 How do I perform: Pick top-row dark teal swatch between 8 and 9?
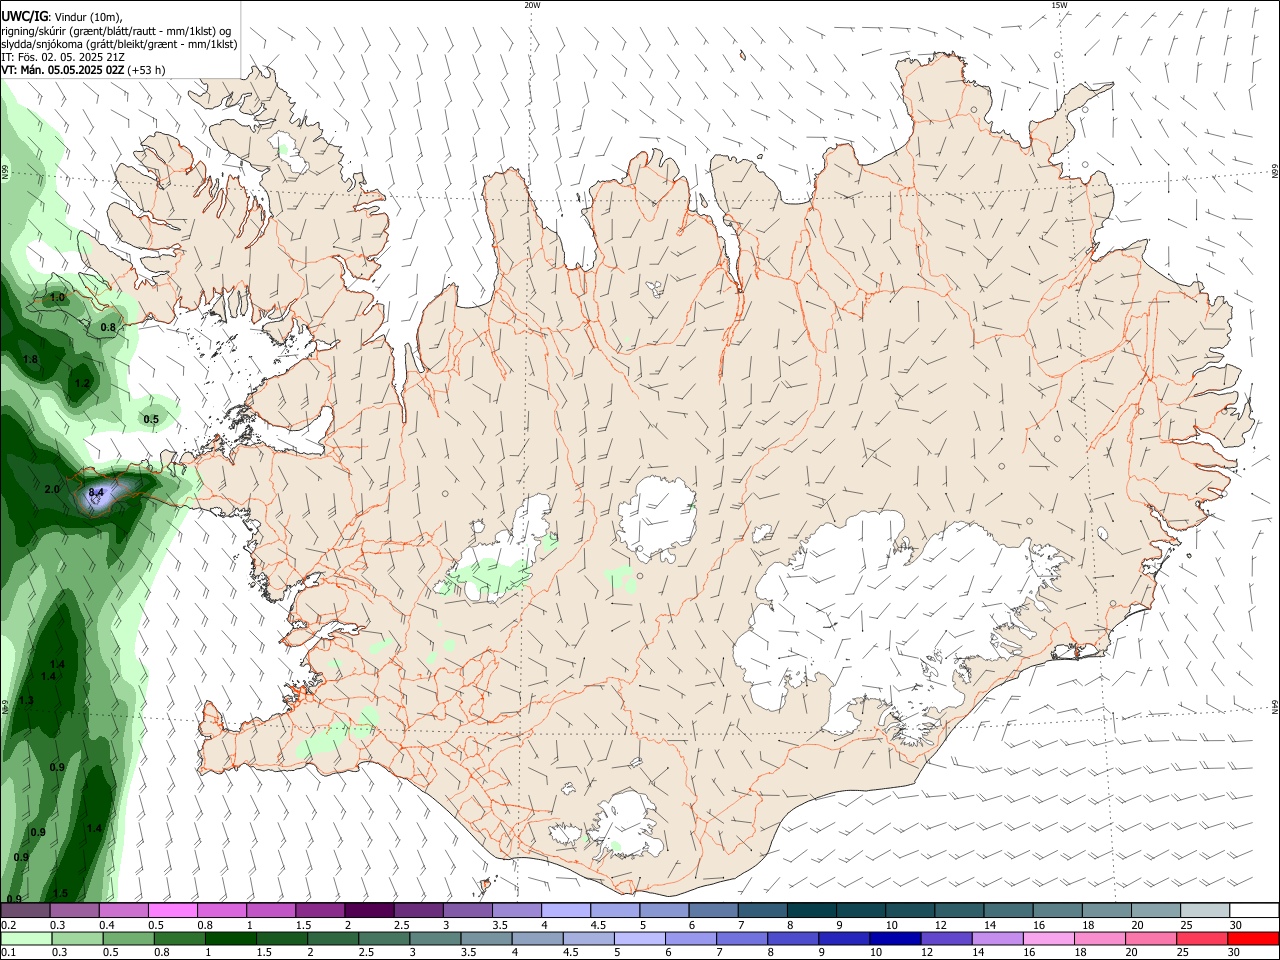tap(811, 911)
